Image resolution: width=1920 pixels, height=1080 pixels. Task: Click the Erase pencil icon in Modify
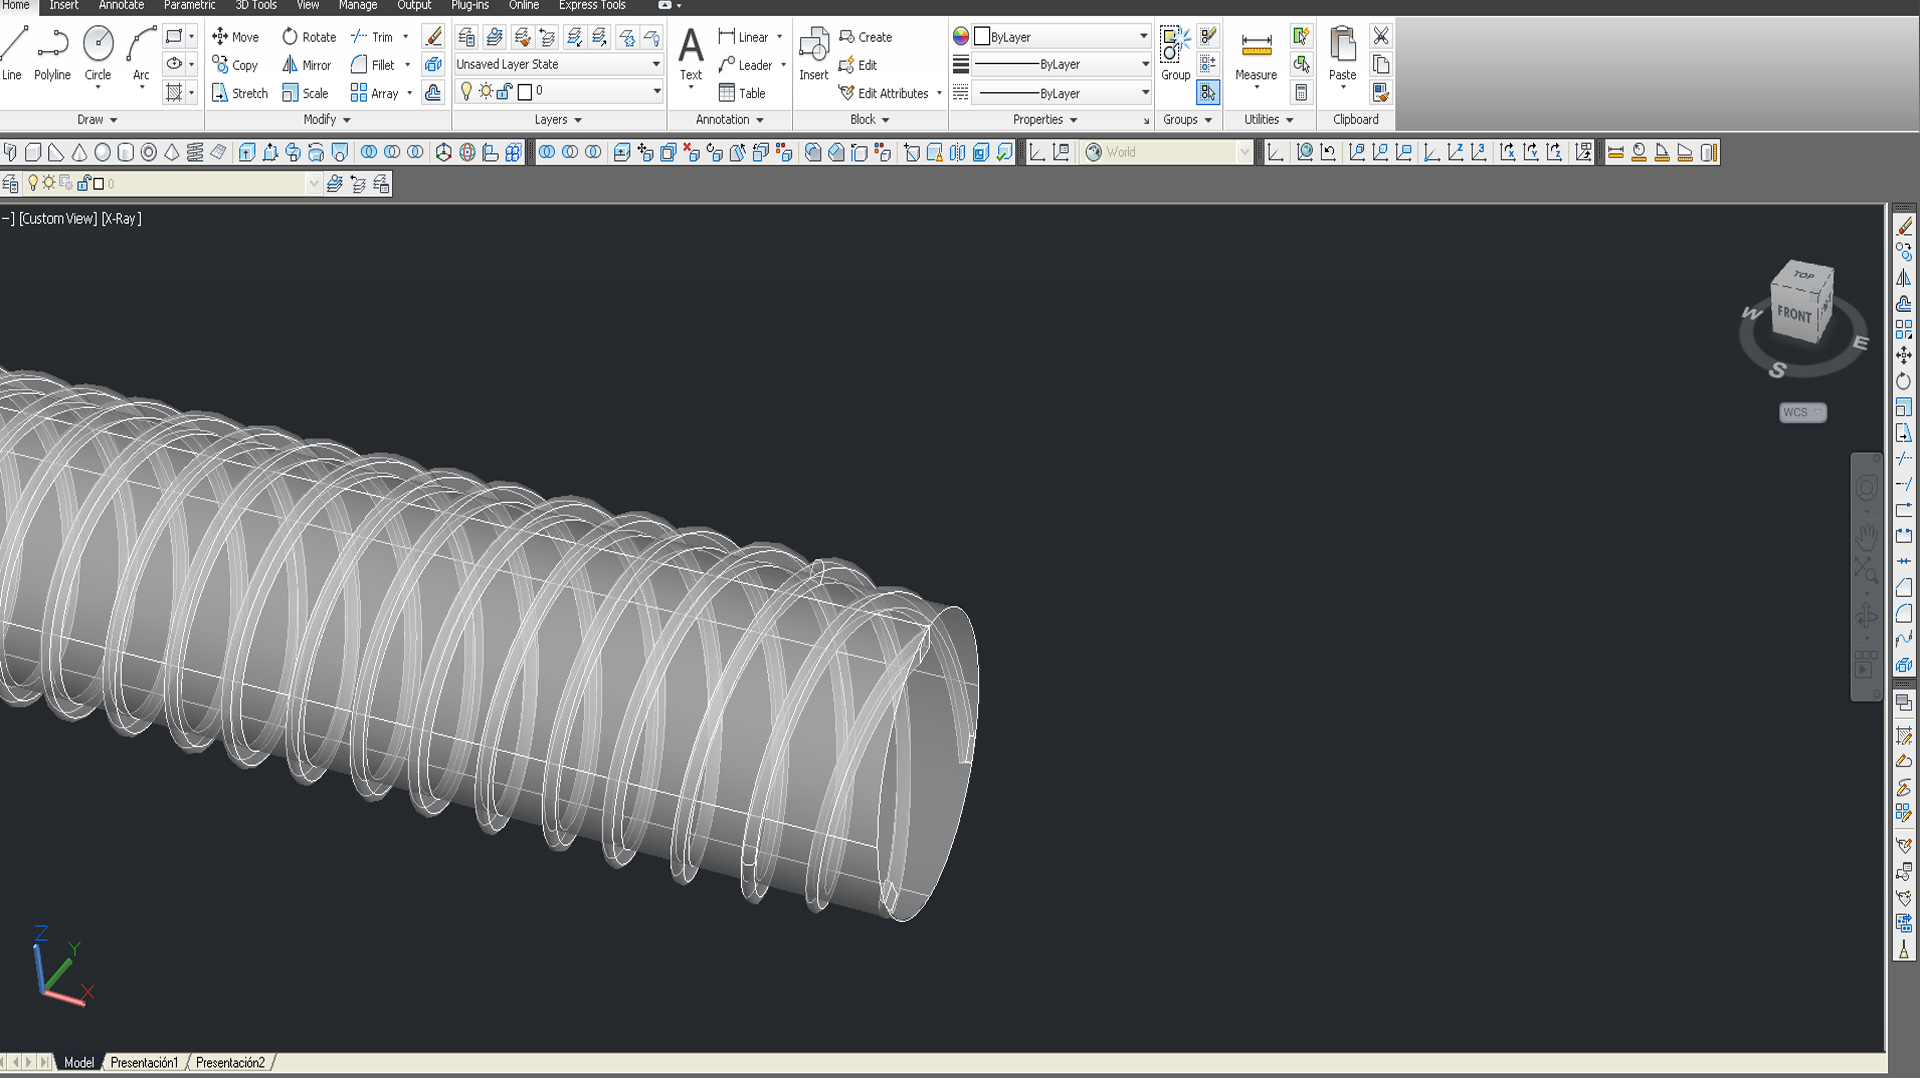(433, 36)
